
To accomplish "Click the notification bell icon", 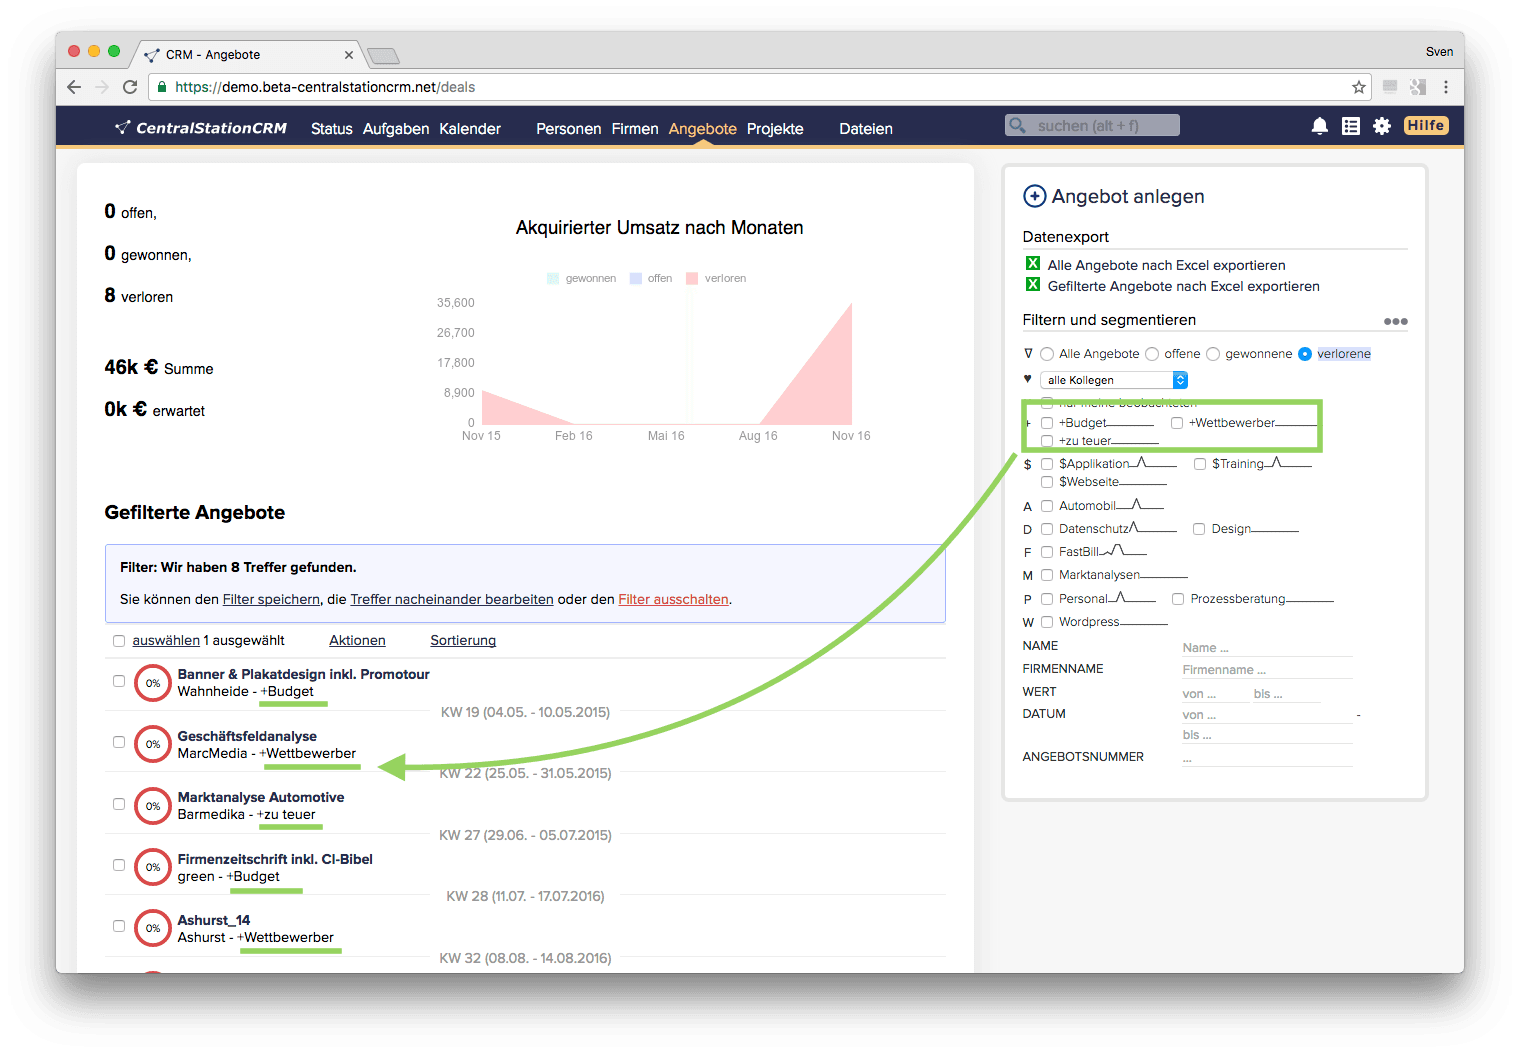I will coord(1319,126).
